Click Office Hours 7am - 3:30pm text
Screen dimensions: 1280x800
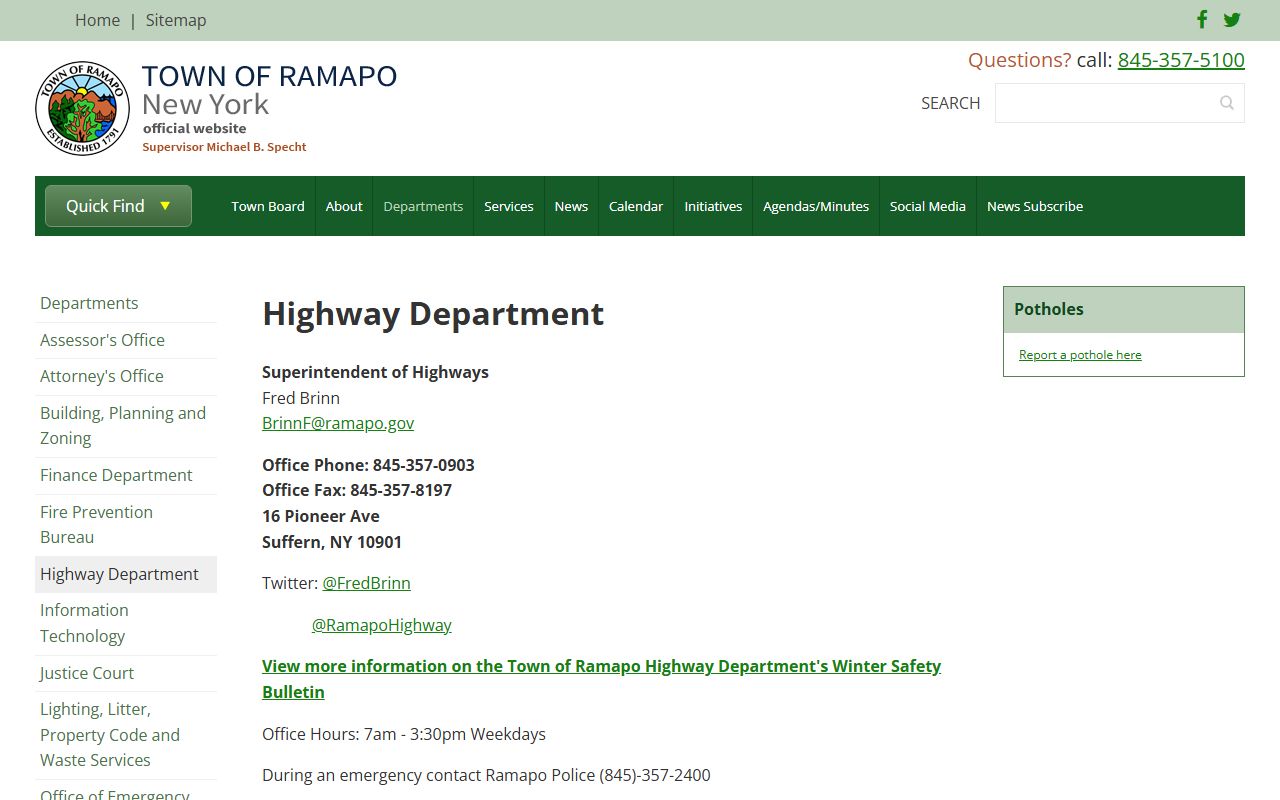click(404, 734)
